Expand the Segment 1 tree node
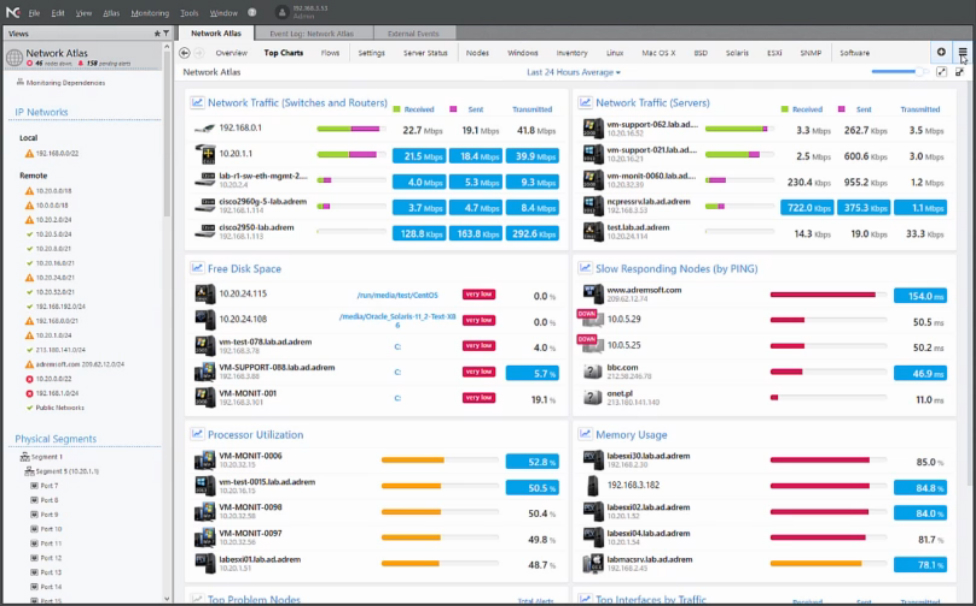Image resolution: width=976 pixels, height=606 pixels. (24, 457)
